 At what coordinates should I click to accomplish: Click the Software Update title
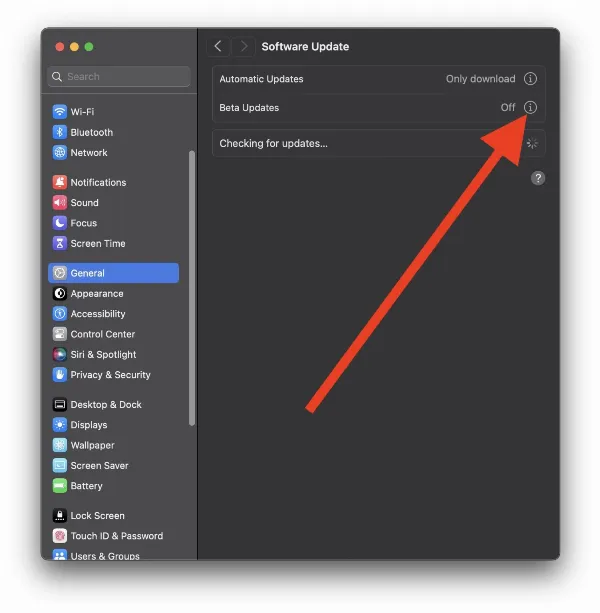point(305,47)
